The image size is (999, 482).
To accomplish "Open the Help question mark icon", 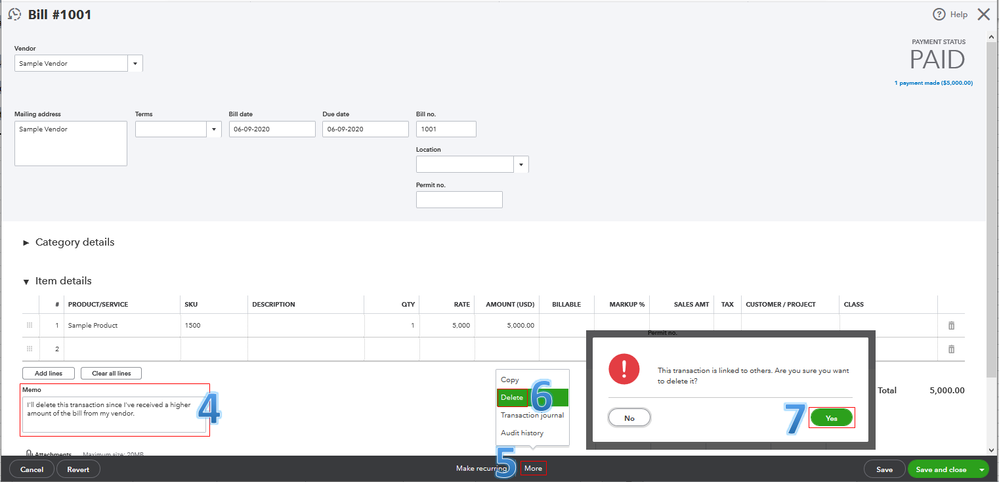I will [938, 14].
